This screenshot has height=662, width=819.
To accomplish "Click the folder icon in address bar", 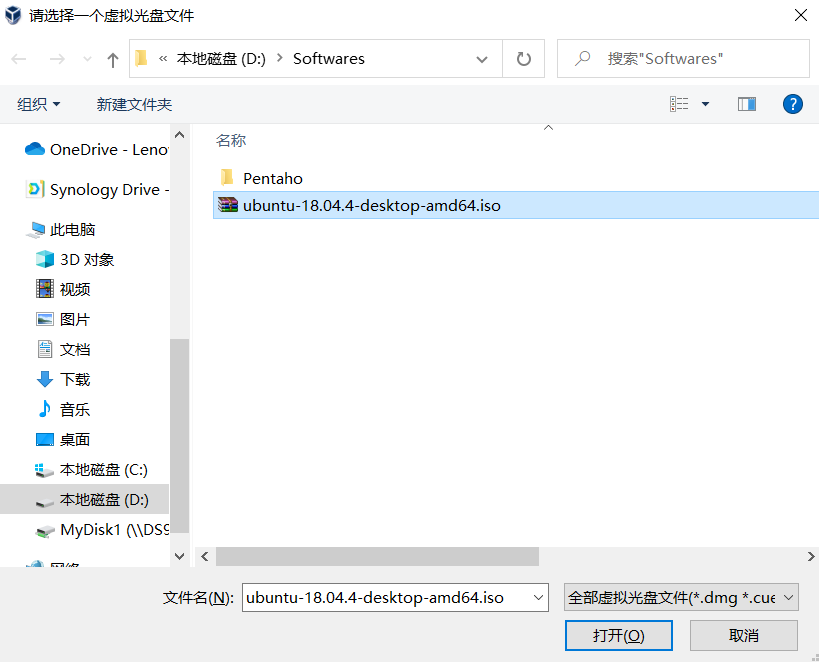I will click(141, 59).
